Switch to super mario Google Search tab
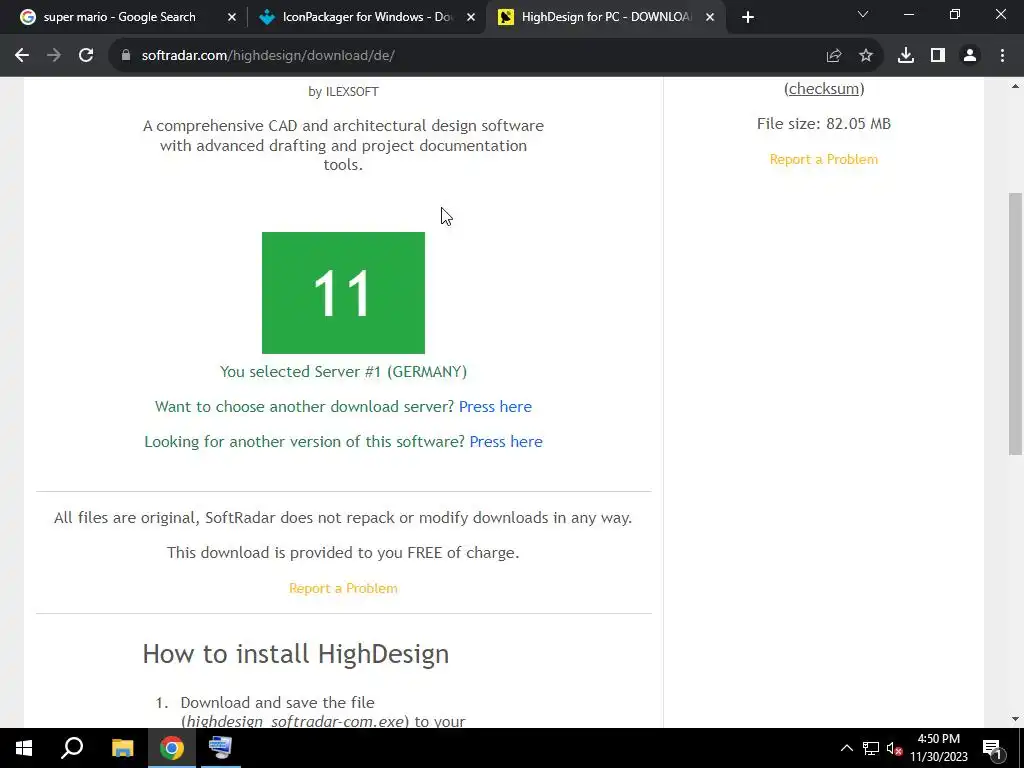 (120, 17)
